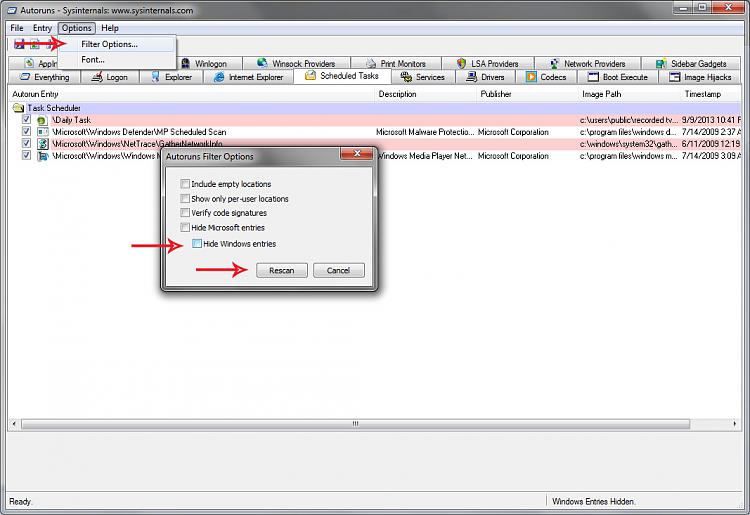Image resolution: width=750 pixels, height=515 pixels.
Task: Click the green Daily Task entry icon
Action: pos(42,121)
